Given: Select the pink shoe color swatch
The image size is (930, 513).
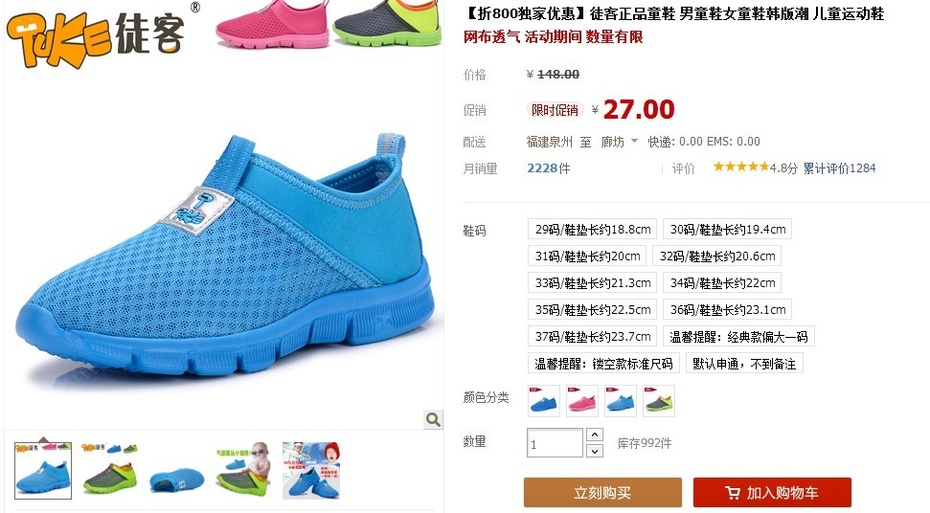Looking at the screenshot, I should point(581,400).
